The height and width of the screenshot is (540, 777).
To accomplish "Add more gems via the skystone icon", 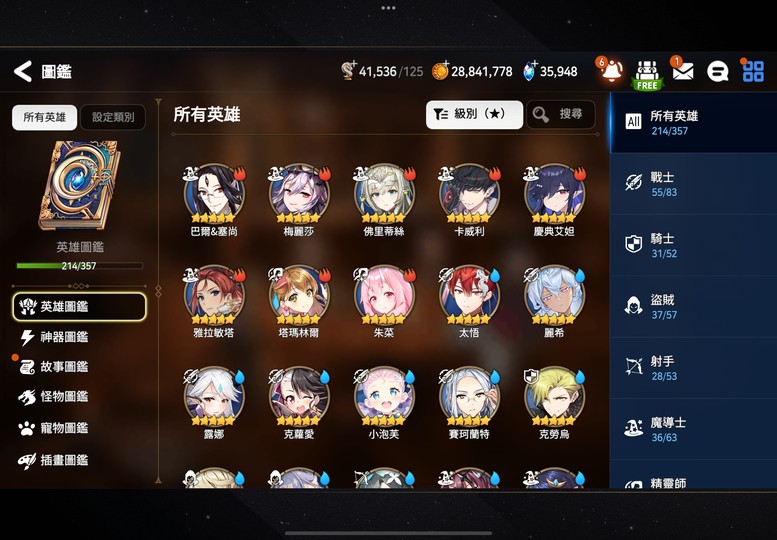I will coord(530,71).
